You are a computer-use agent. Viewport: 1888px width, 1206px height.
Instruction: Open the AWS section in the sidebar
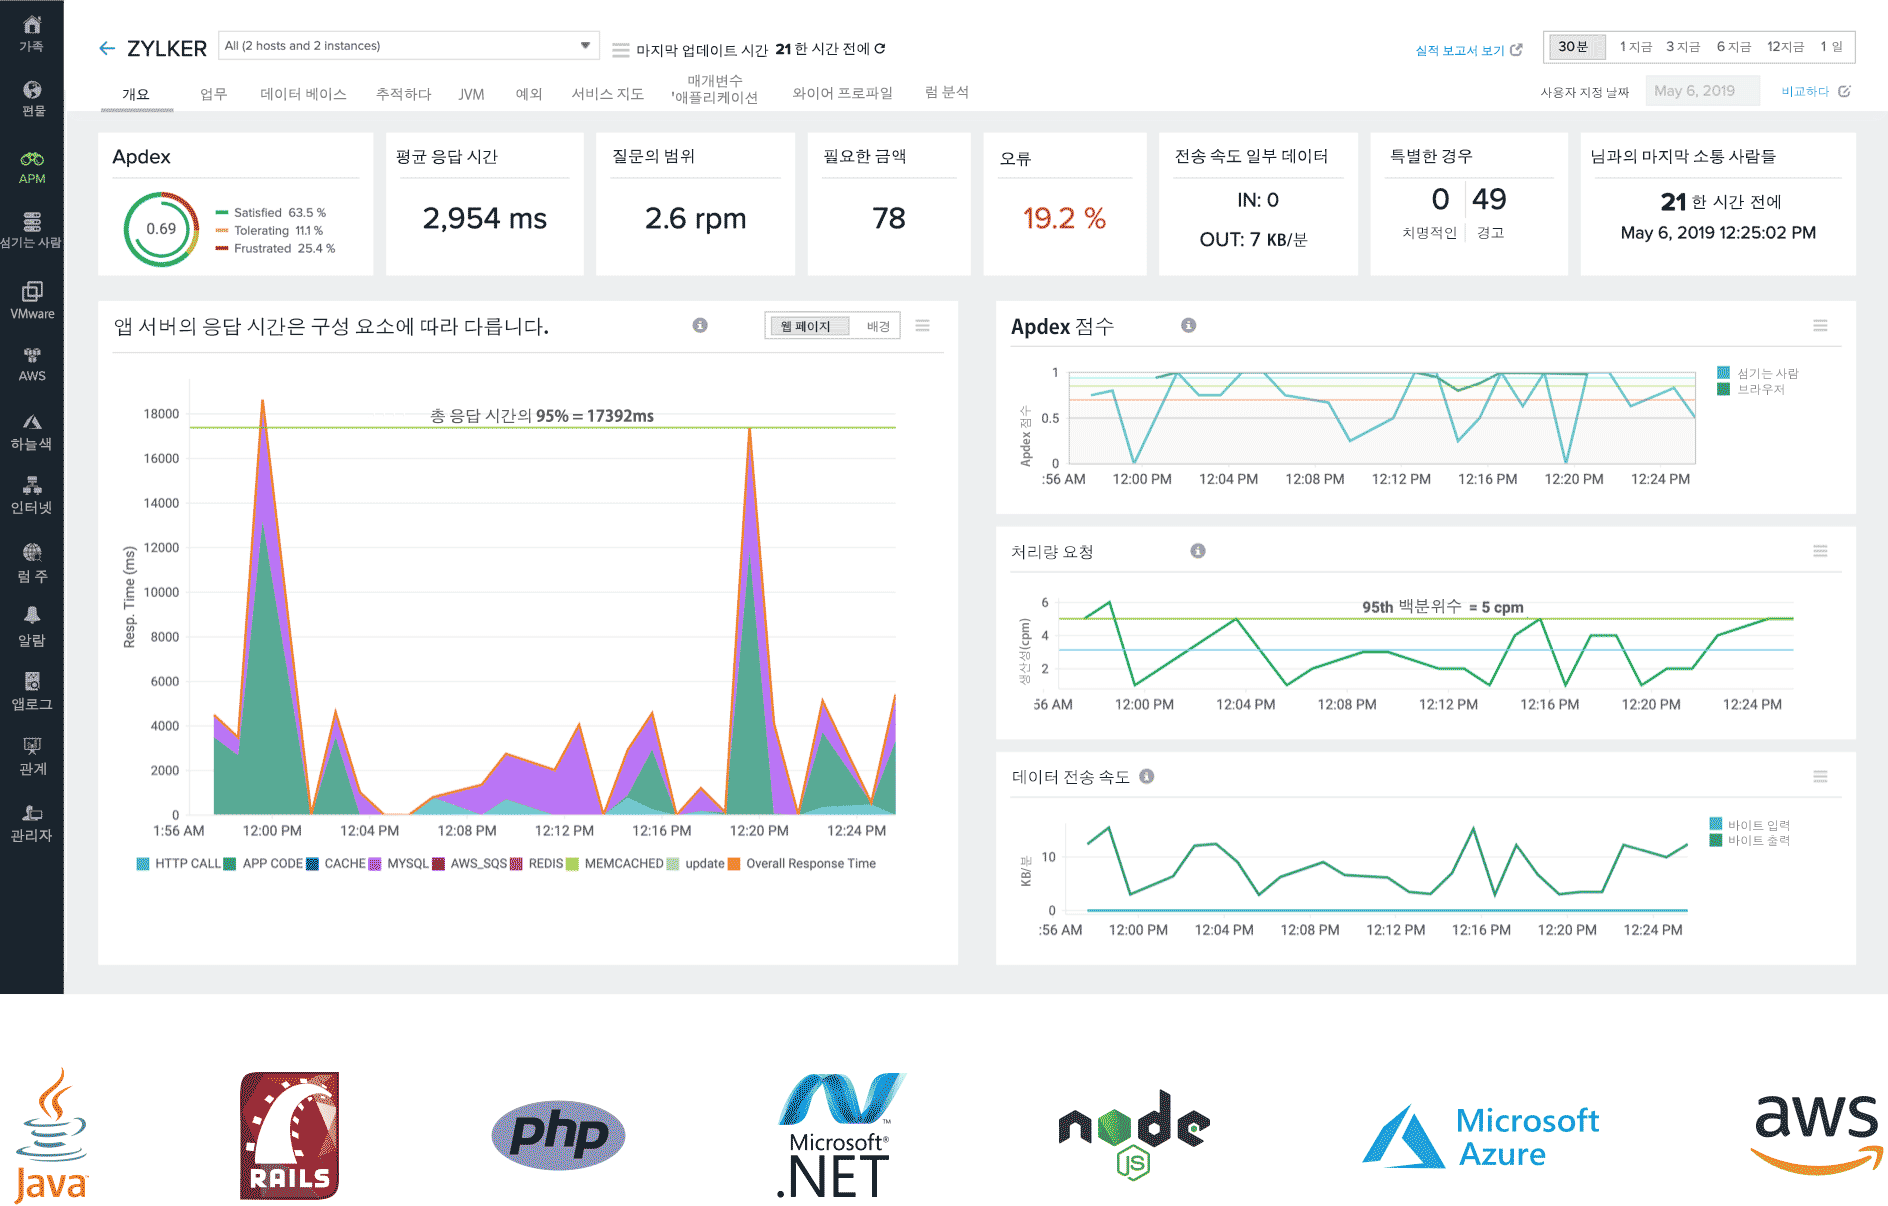(33, 365)
